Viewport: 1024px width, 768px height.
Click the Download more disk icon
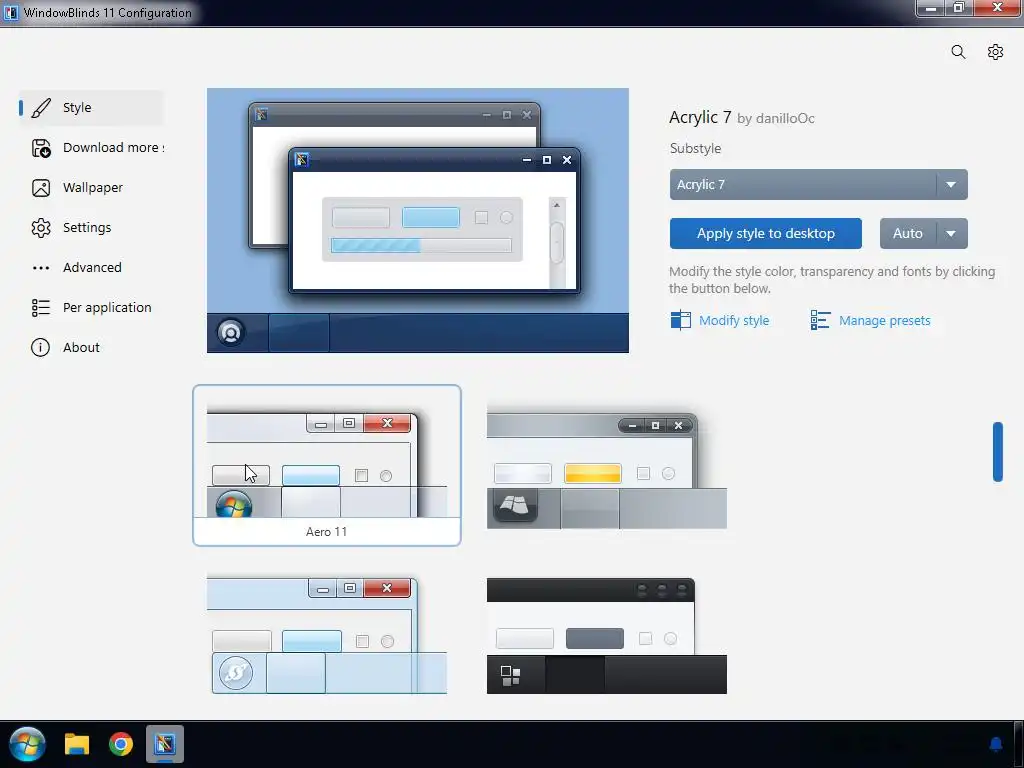point(41,148)
